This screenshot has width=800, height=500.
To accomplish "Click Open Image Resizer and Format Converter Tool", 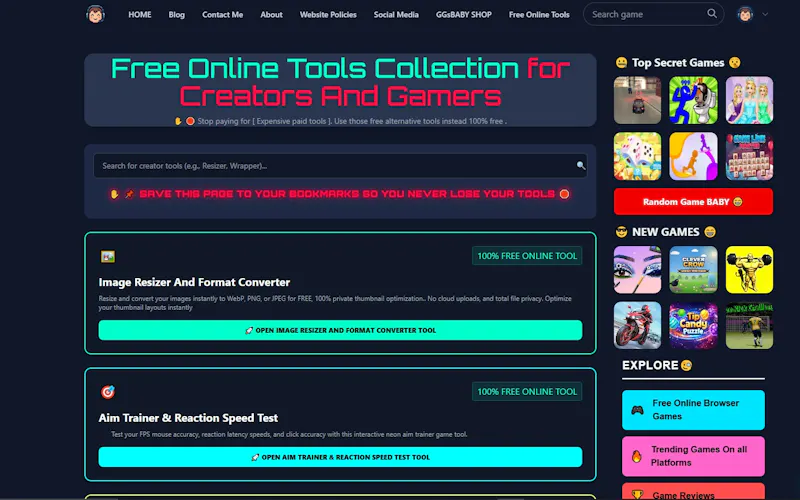I will point(340,330).
